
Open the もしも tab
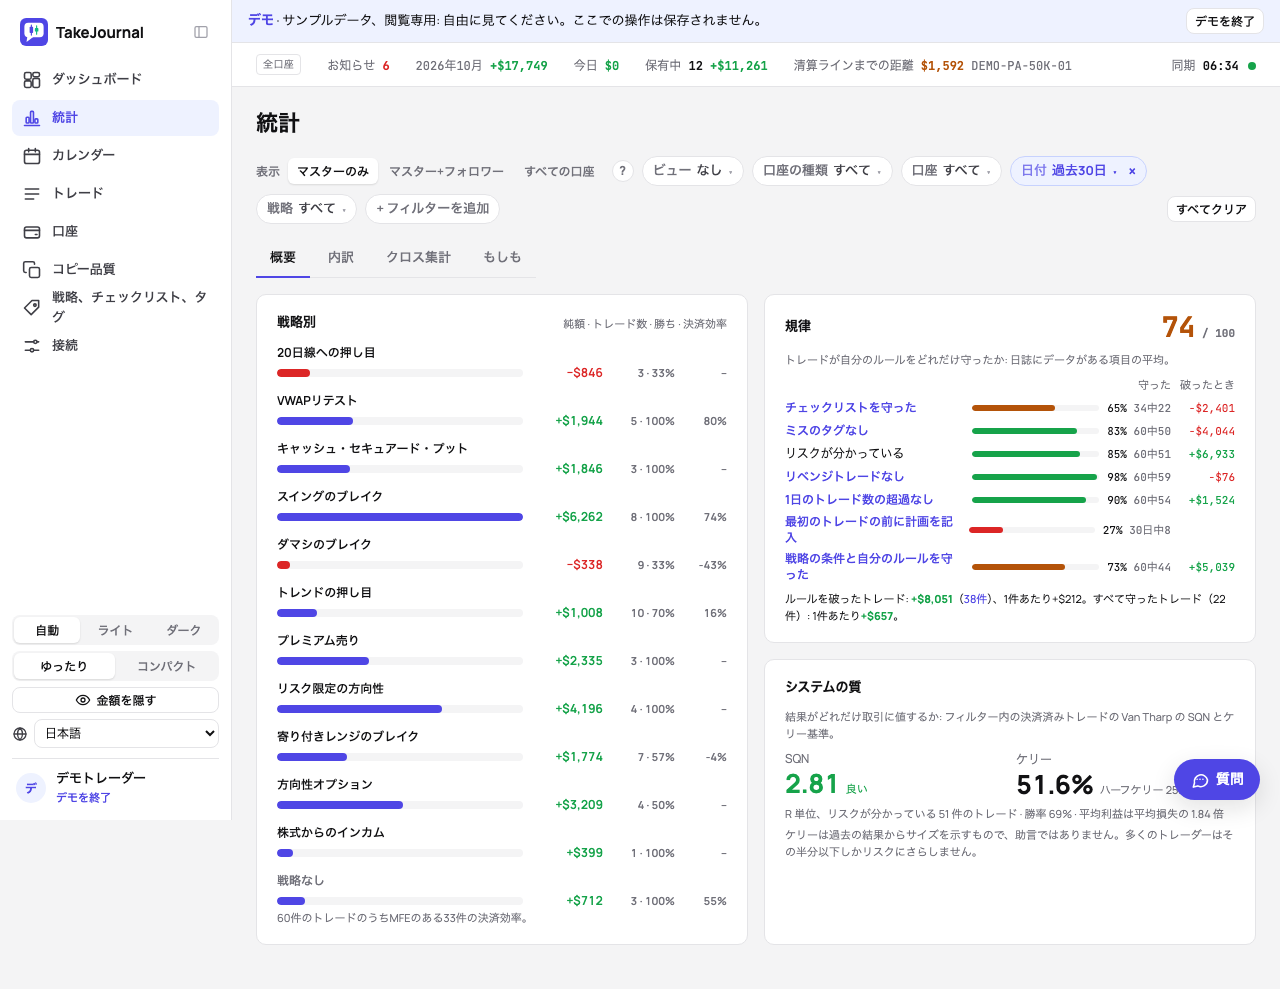click(502, 257)
